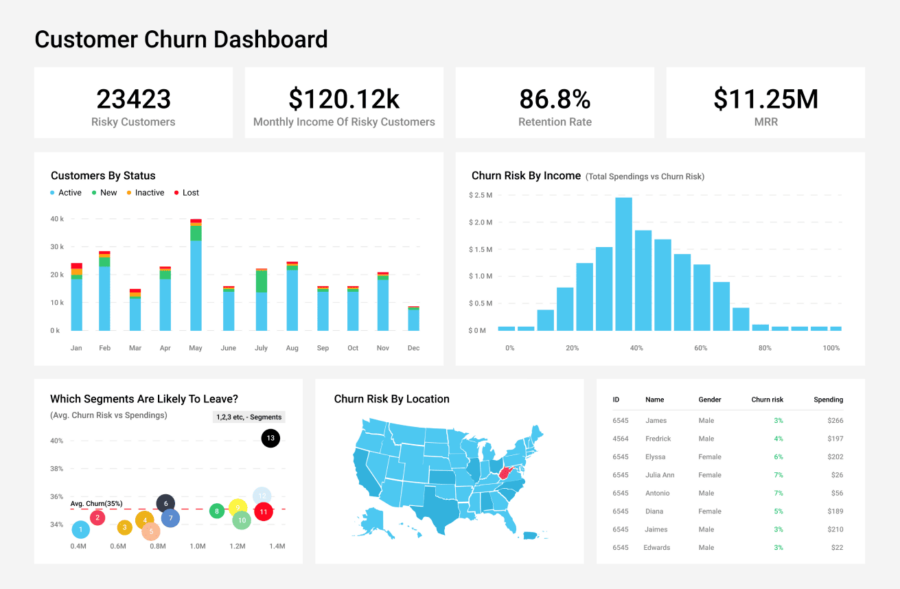Click the tallest bar in Churn Risk histogram
Viewport: 900px width, 589px height.
623,264
